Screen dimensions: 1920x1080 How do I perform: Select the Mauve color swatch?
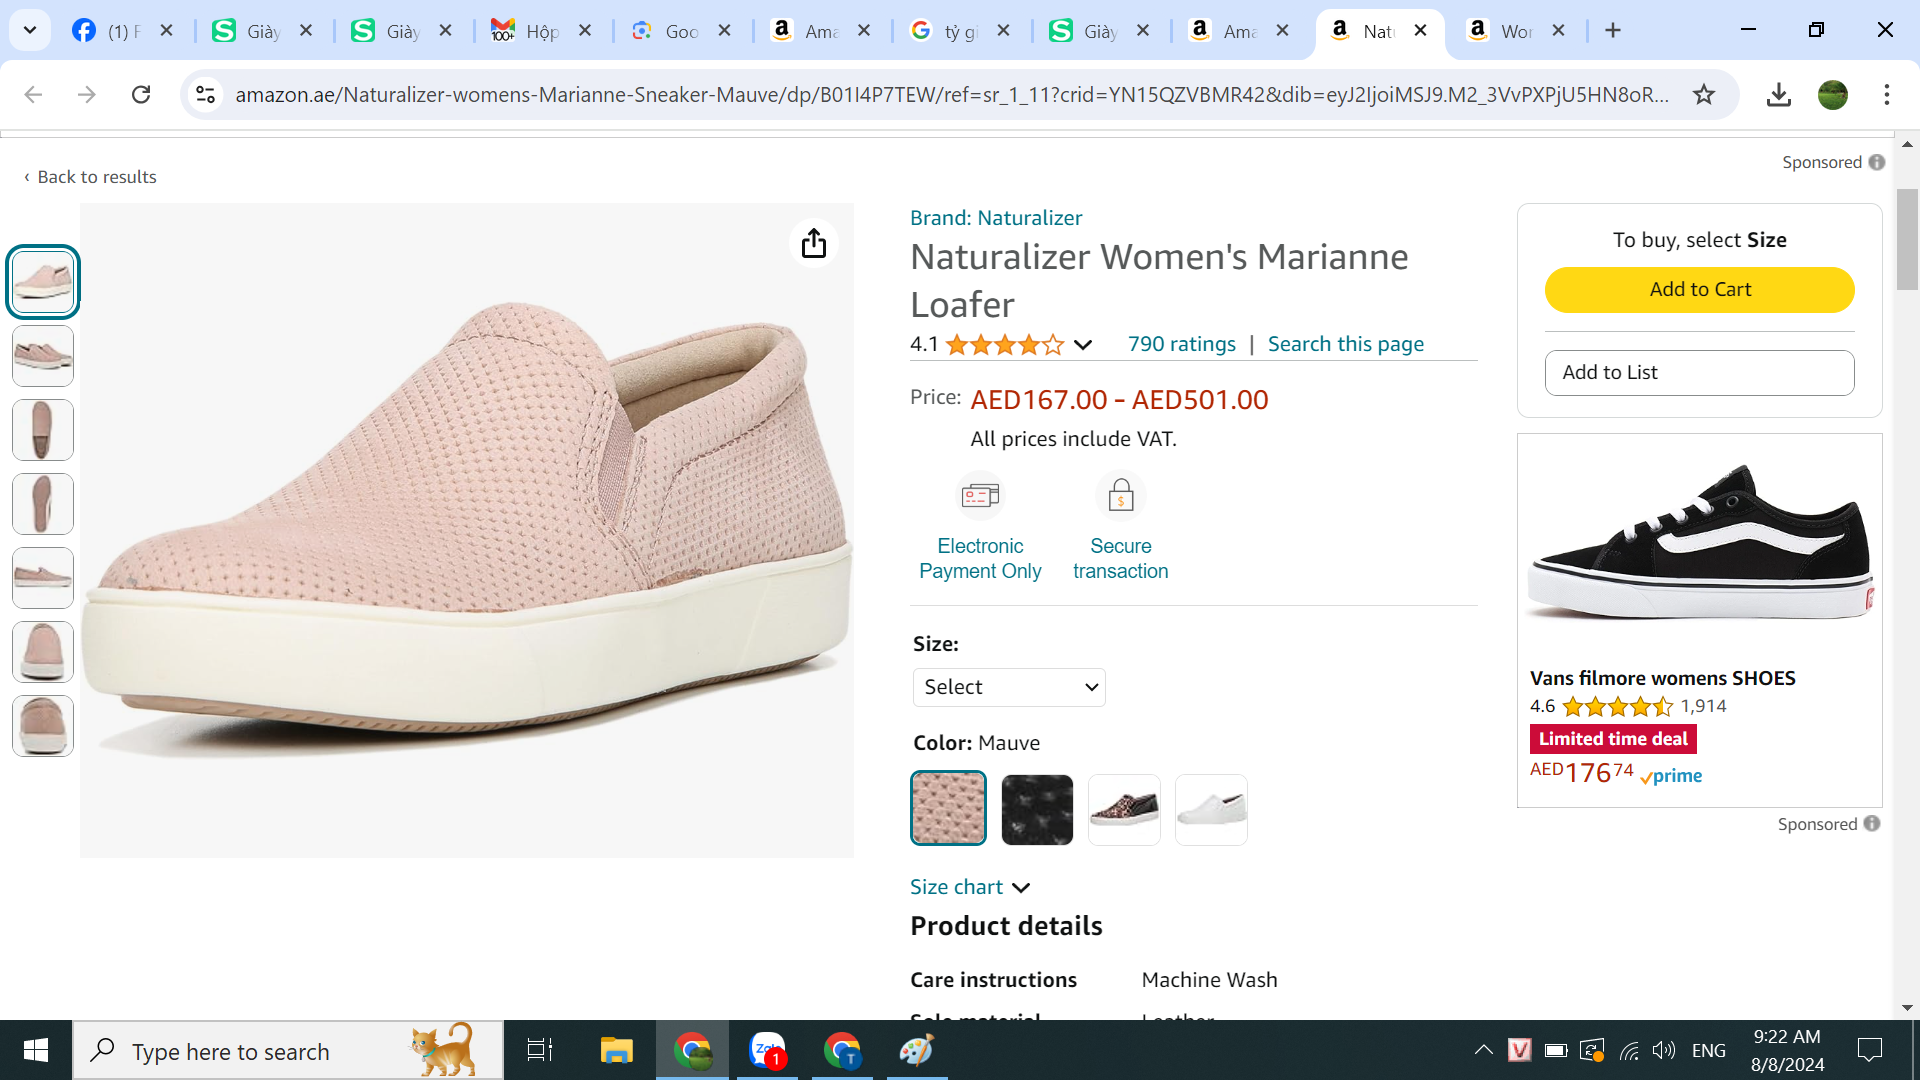coord(948,808)
